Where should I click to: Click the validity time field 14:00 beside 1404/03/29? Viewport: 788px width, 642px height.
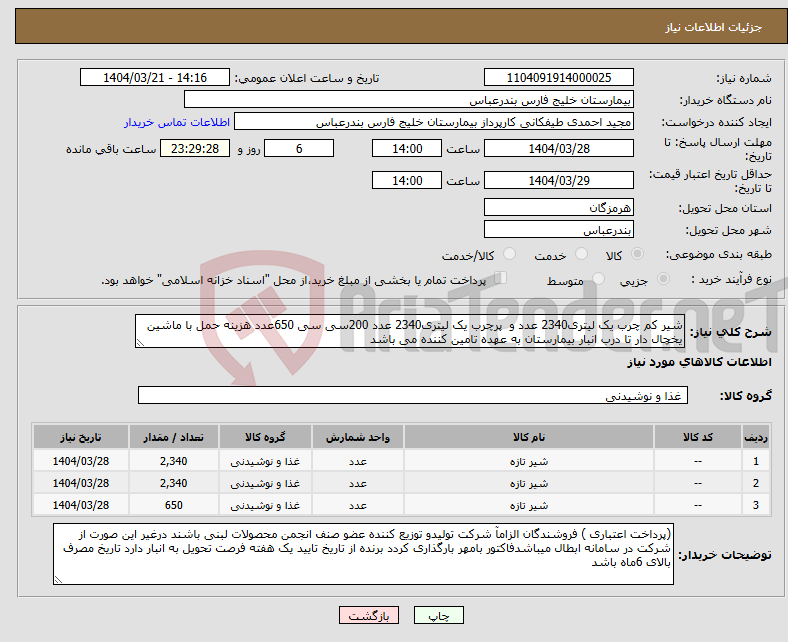(407, 180)
